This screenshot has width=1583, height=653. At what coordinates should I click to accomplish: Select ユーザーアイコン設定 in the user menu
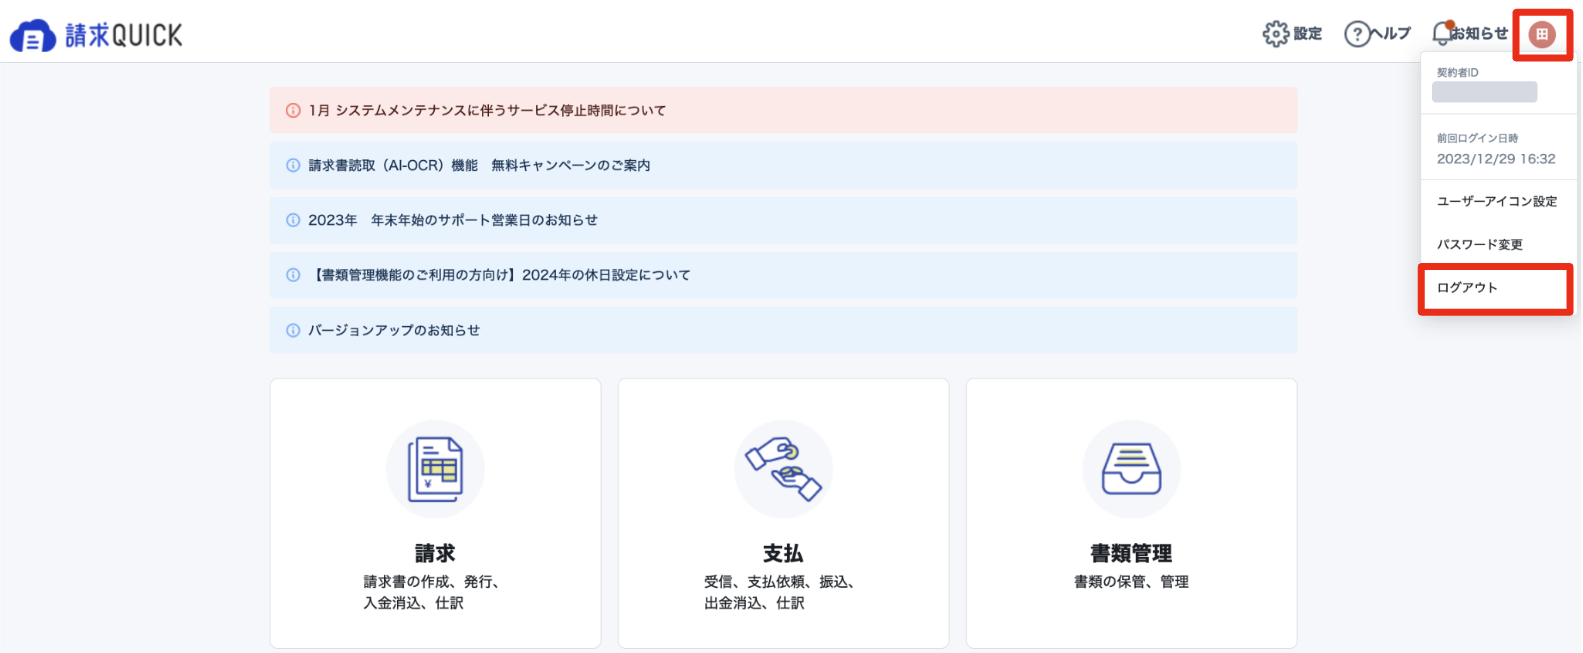point(1497,202)
